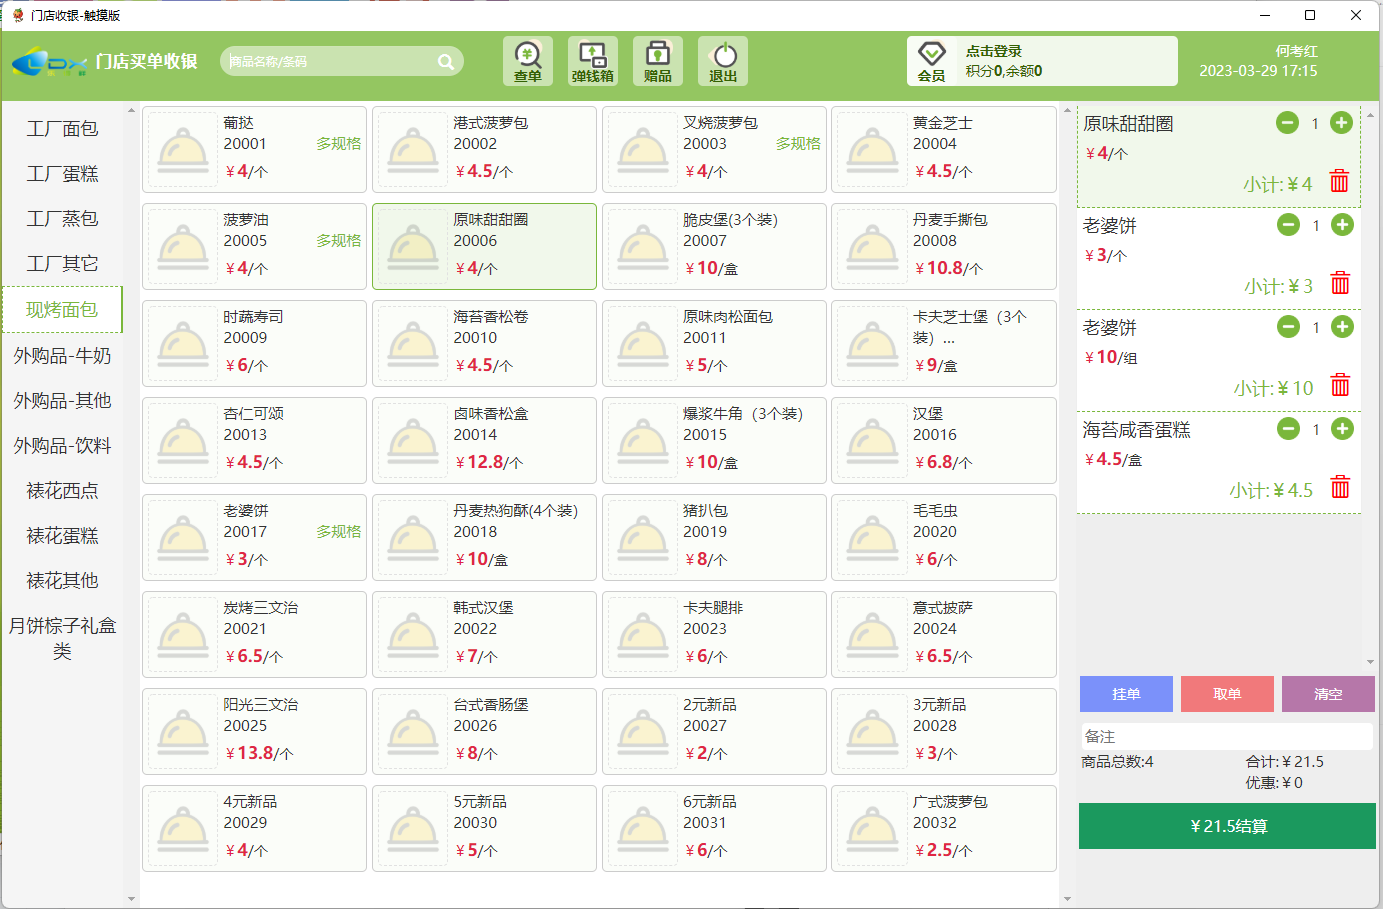Add 阳光三文治 to order
The width and height of the screenshot is (1383, 909).
(254, 731)
